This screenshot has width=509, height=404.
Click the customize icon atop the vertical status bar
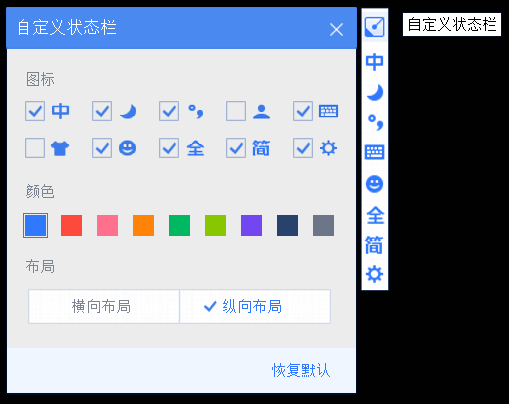375,27
